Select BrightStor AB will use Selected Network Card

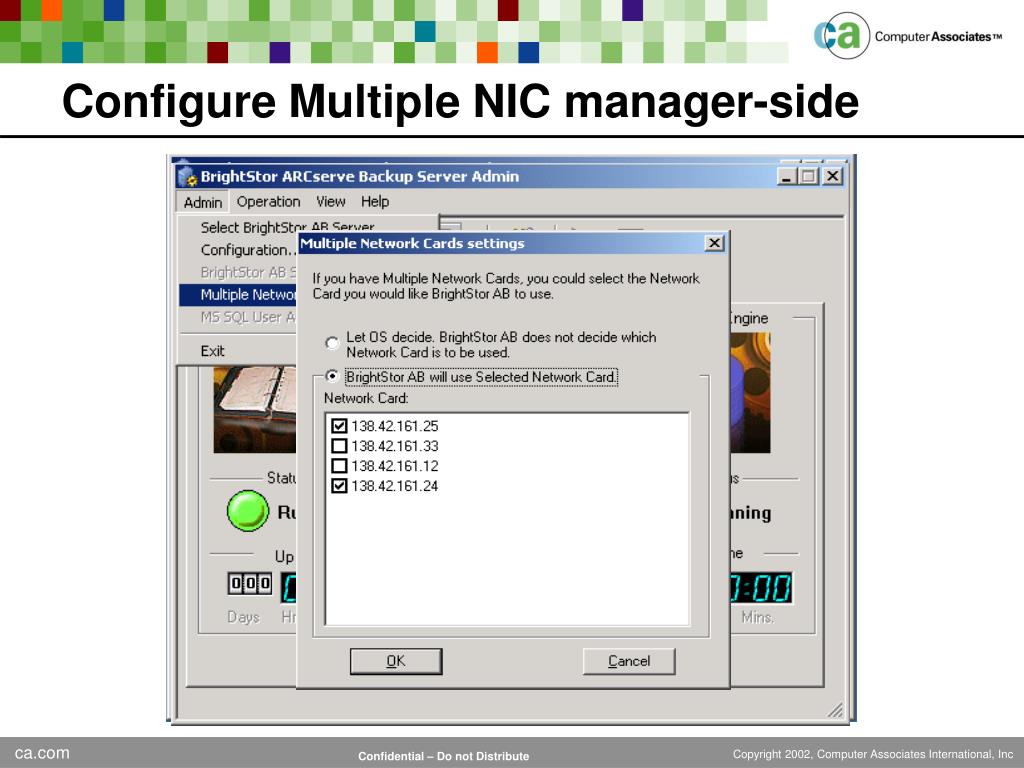pyautogui.click(x=332, y=376)
